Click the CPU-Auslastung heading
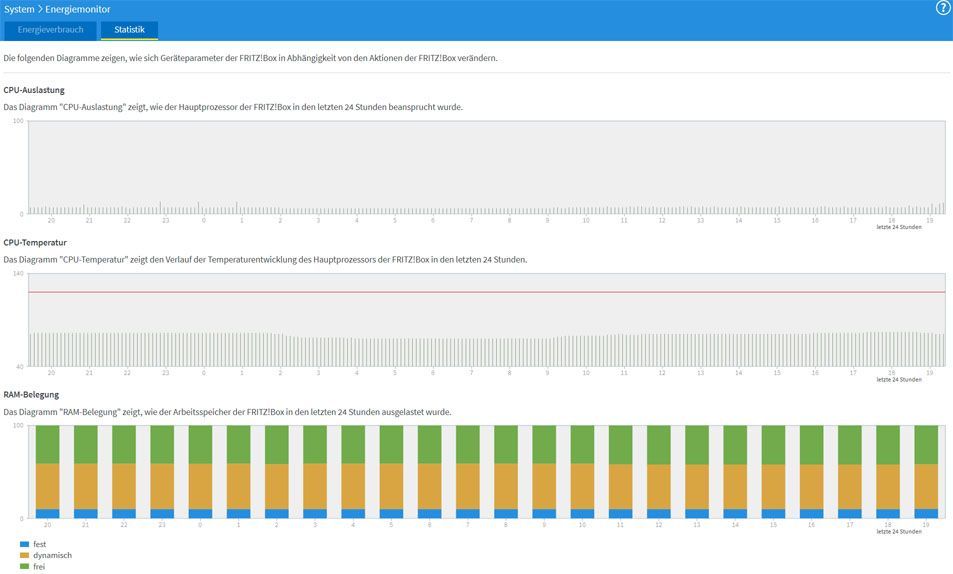The width and height of the screenshot is (953, 574). (34, 90)
